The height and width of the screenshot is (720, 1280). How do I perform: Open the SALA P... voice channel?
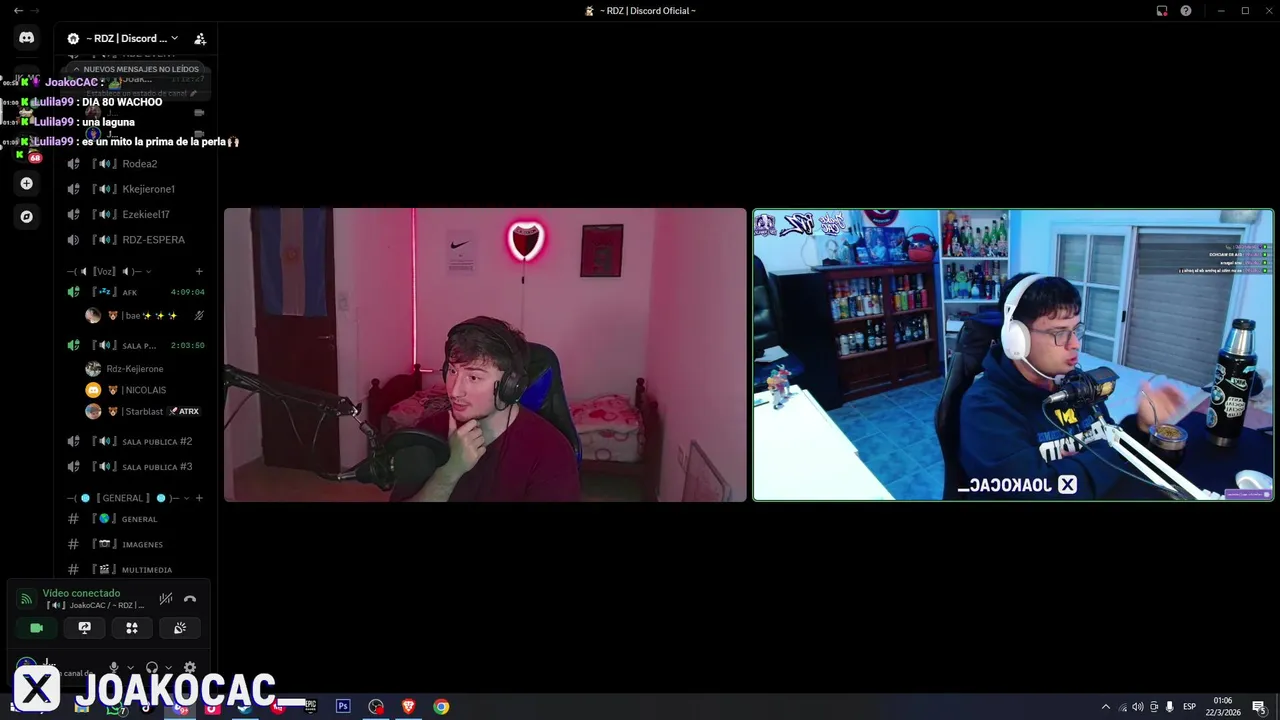[x=135, y=345]
